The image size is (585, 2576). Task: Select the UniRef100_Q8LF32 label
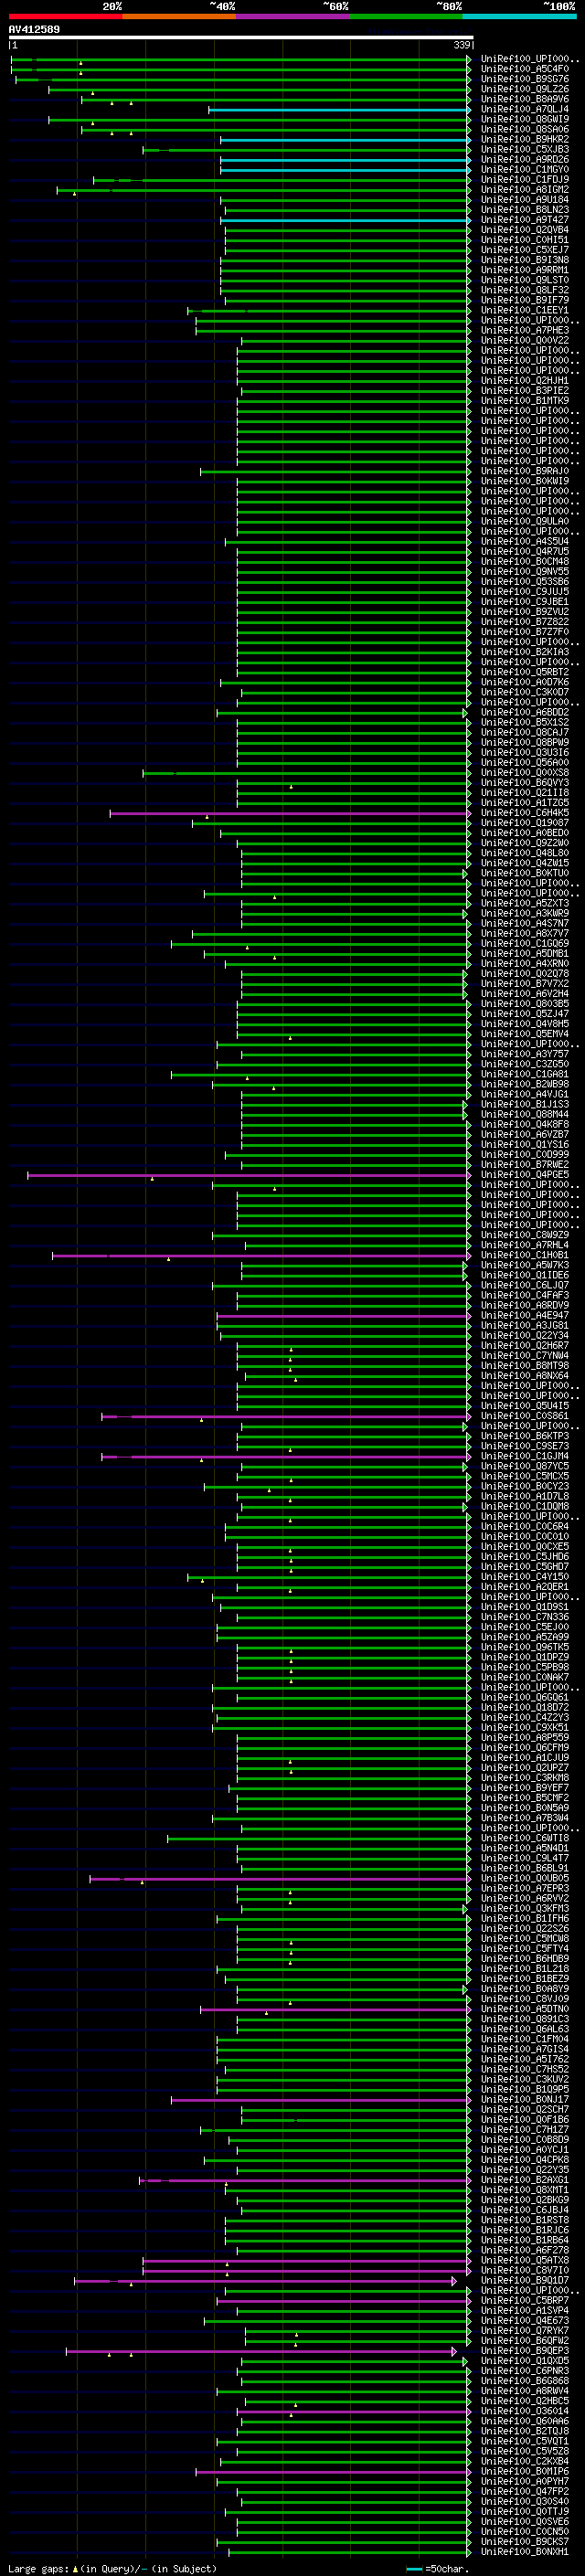524,290
